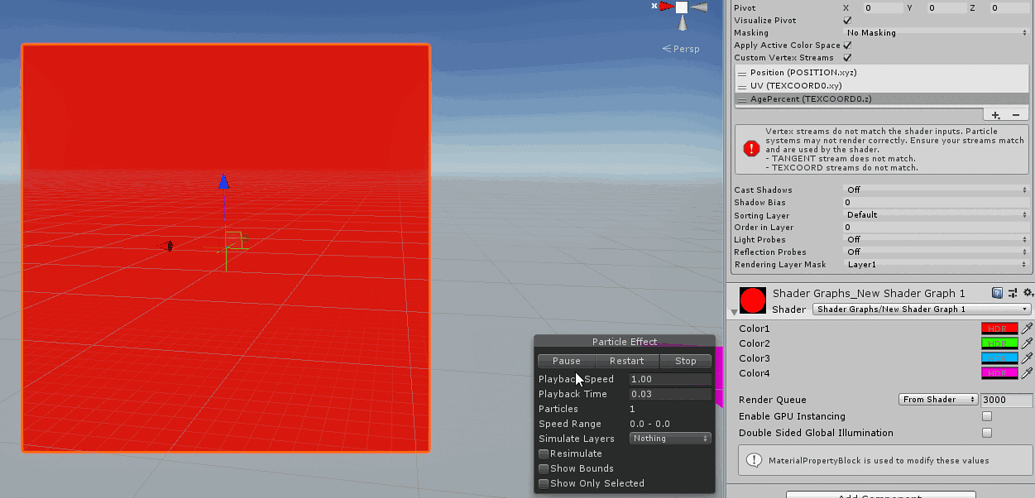Open the Shader selection dropdown
Screen dimensions: 1035x498
[x=921, y=309]
